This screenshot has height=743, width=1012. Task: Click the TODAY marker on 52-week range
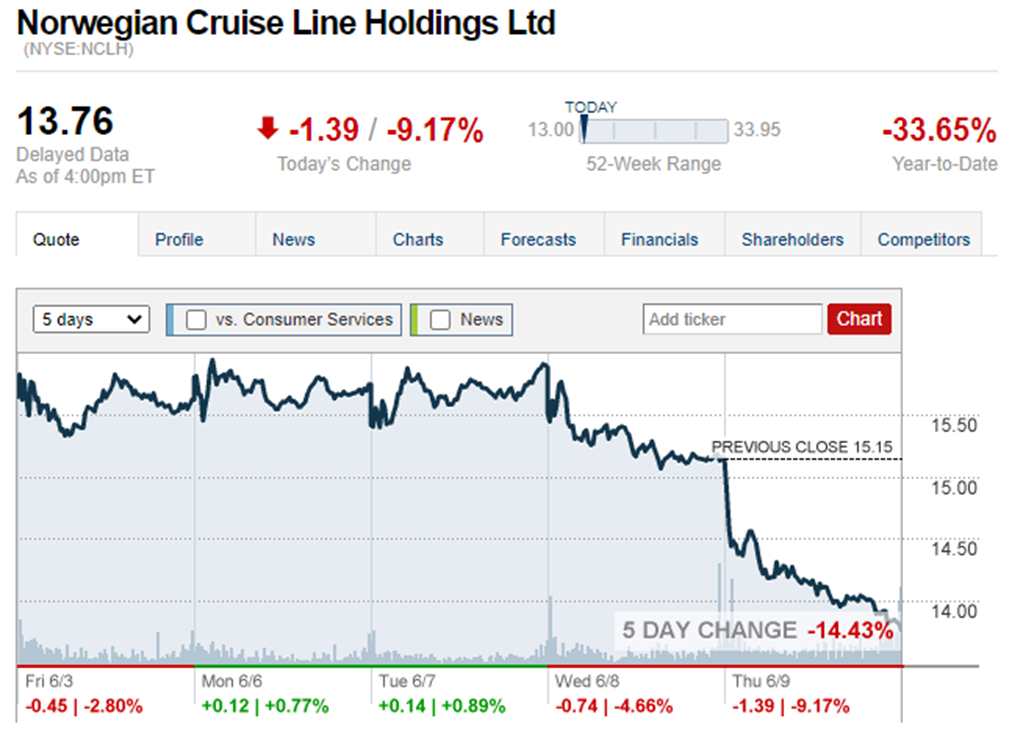(x=585, y=130)
